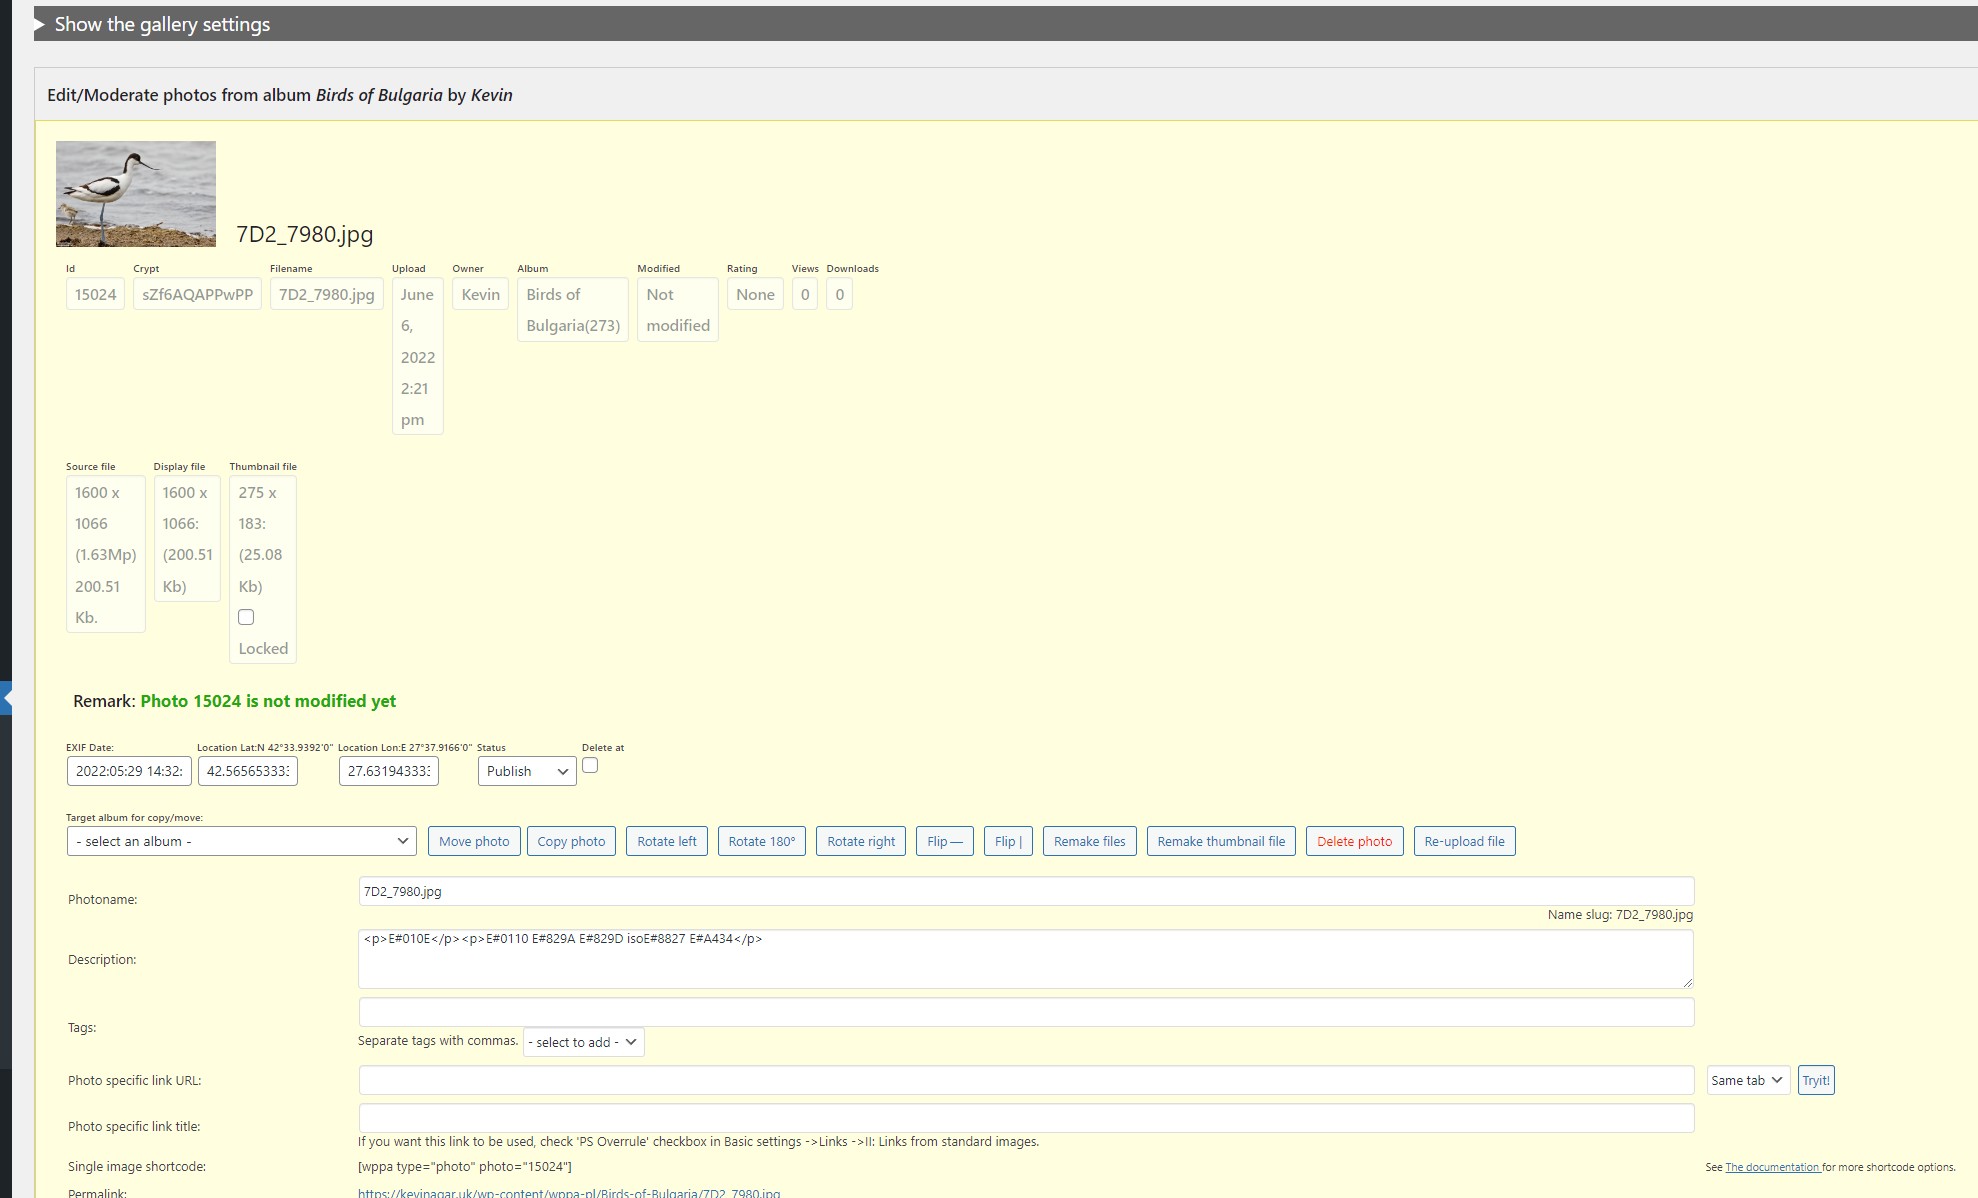Click the Filename field 7D2_7980.jpg
The width and height of the screenshot is (1978, 1198).
pyautogui.click(x=326, y=294)
